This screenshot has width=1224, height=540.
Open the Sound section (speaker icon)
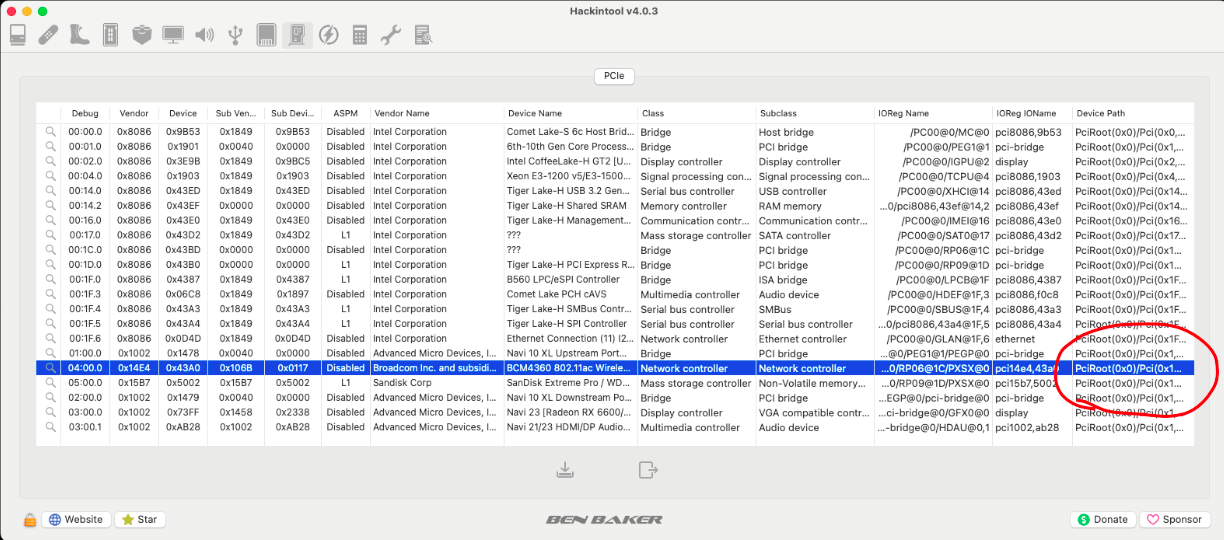(204, 35)
